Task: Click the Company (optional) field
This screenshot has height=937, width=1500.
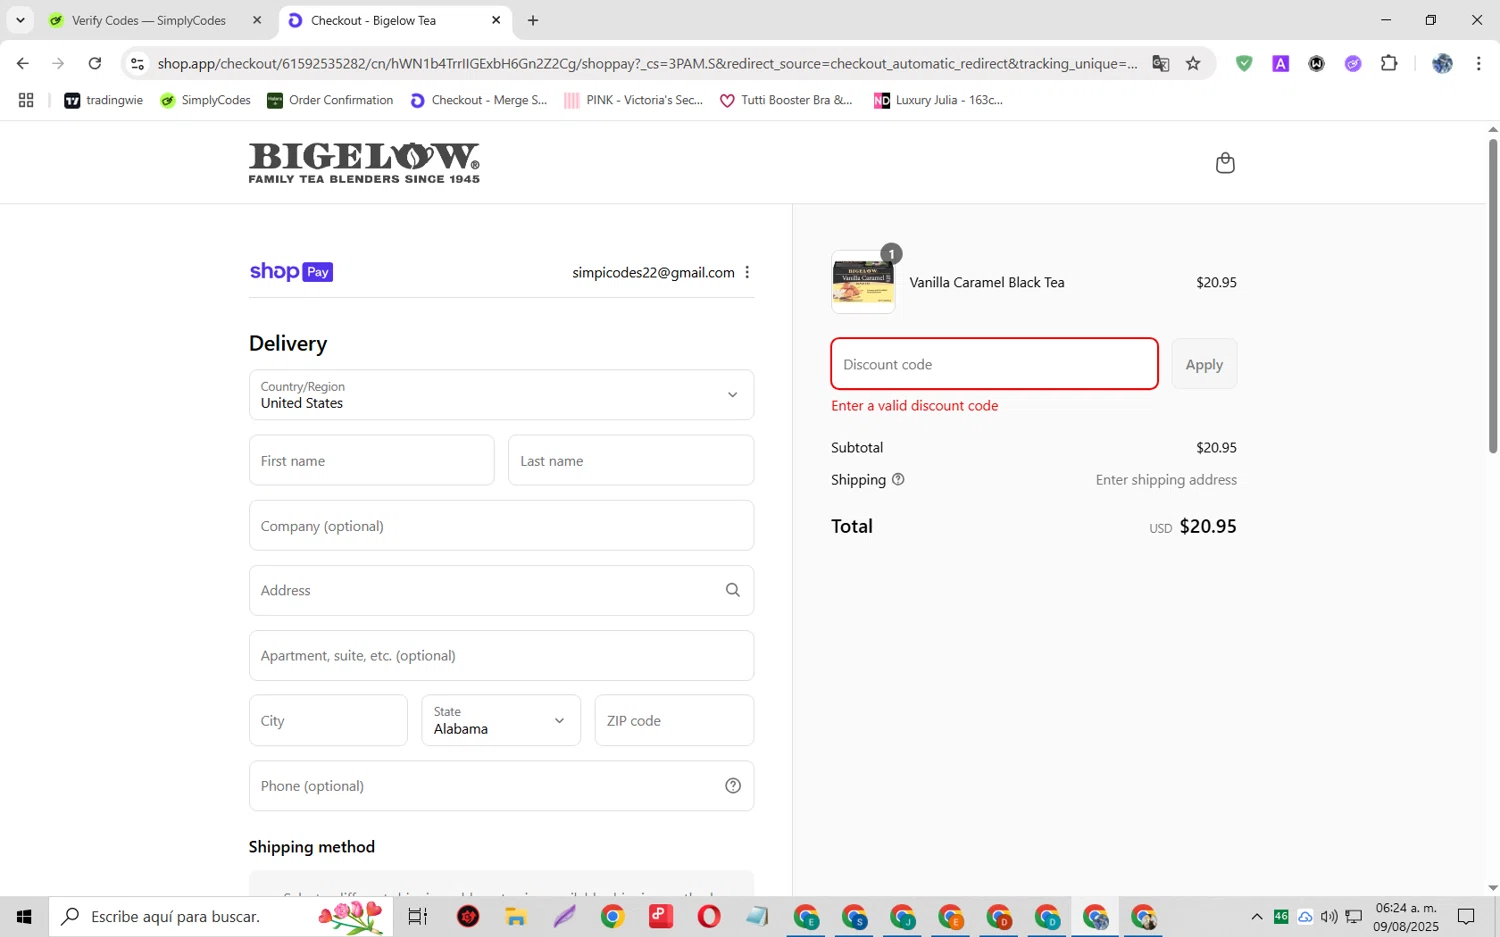Action: point(501,525)
